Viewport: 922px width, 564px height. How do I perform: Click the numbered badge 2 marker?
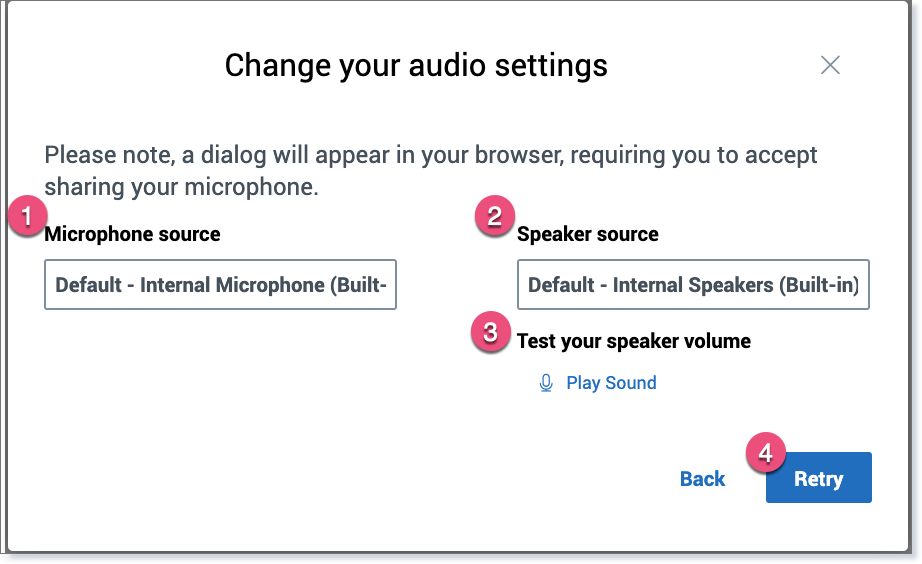pos(494,216)
